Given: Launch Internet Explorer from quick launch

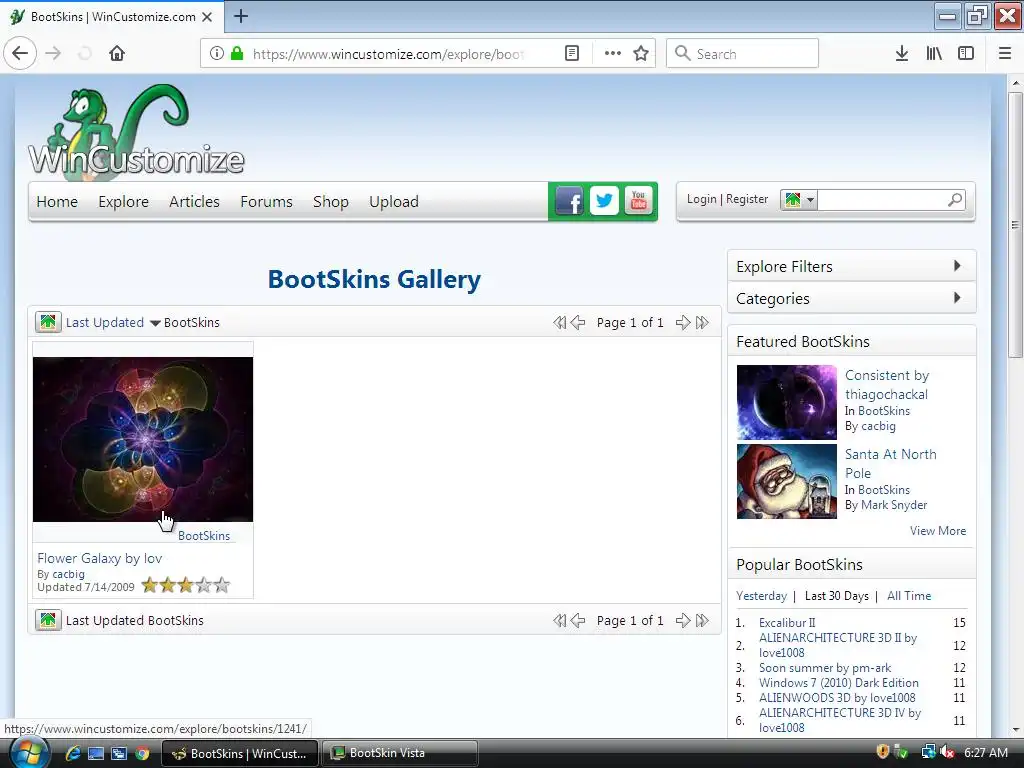Looking at the screenshot, I should 73,753.
